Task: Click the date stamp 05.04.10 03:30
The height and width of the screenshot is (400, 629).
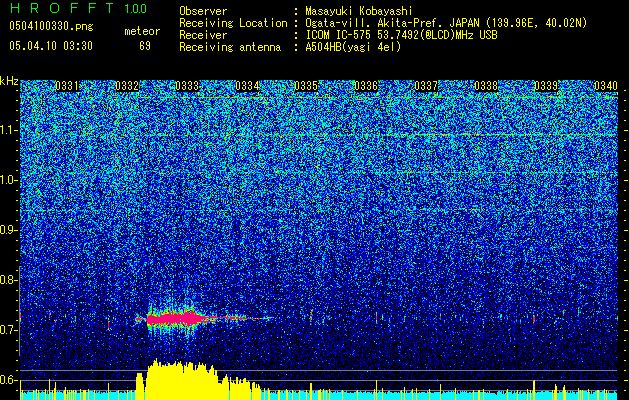Action: pos(51,46)
